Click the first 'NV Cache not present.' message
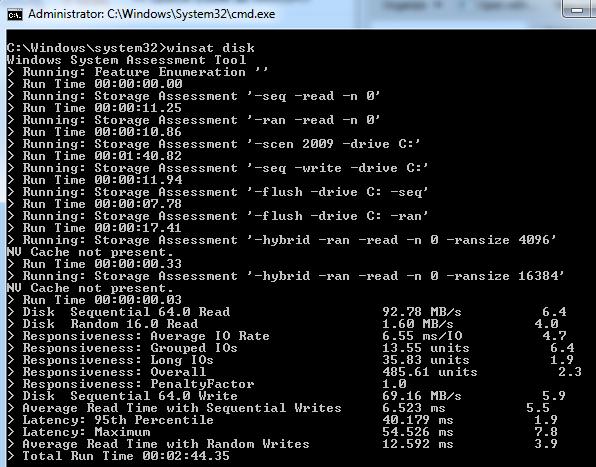 tap(90, 252)
